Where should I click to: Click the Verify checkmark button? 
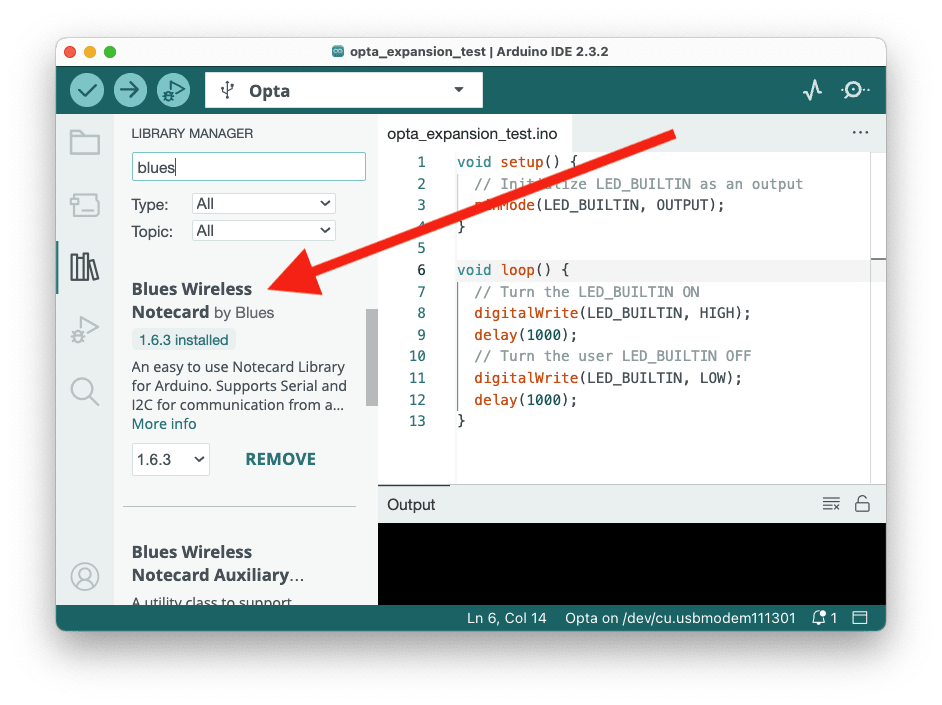(x=87, y=91)
